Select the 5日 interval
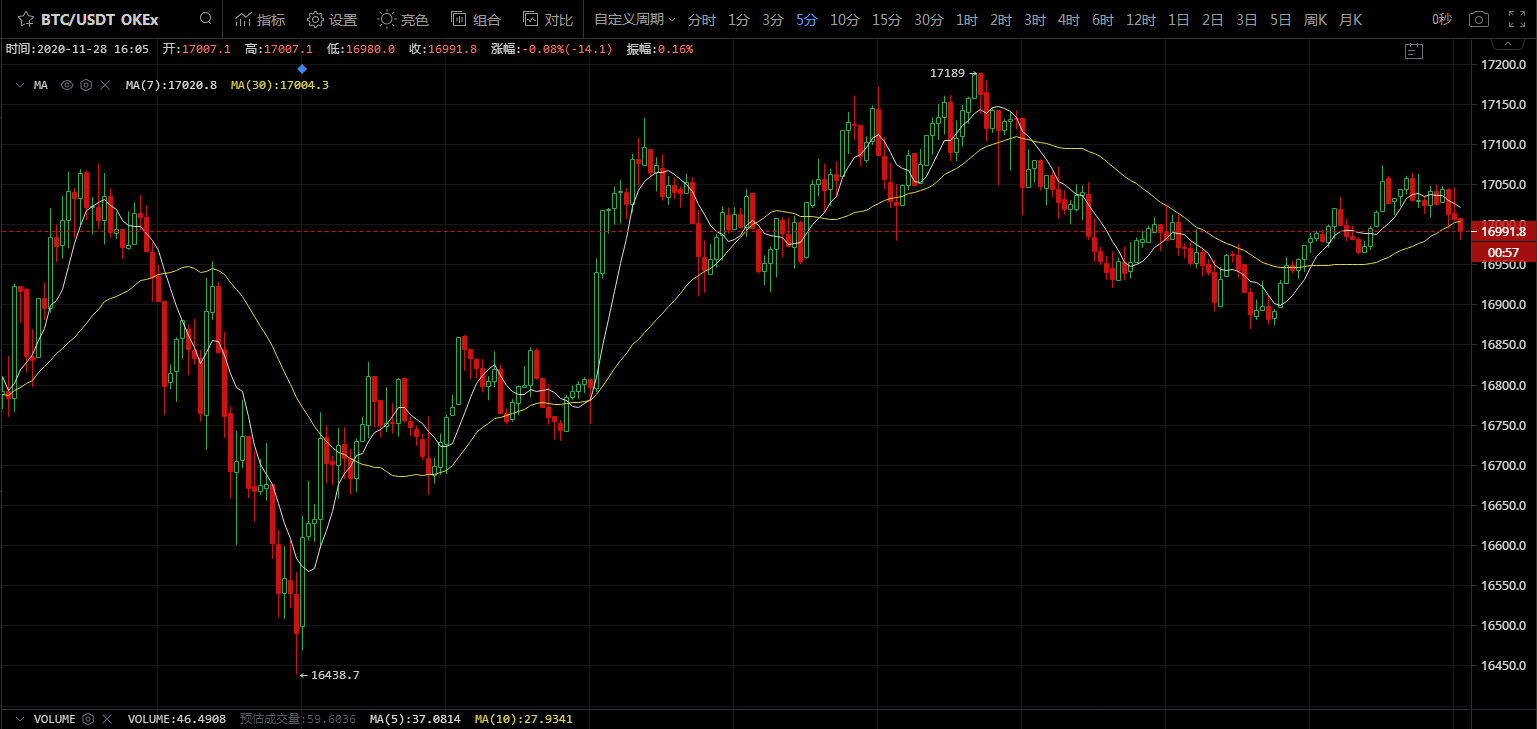This screenshot has height=729, width=1537. point(1281,19)
